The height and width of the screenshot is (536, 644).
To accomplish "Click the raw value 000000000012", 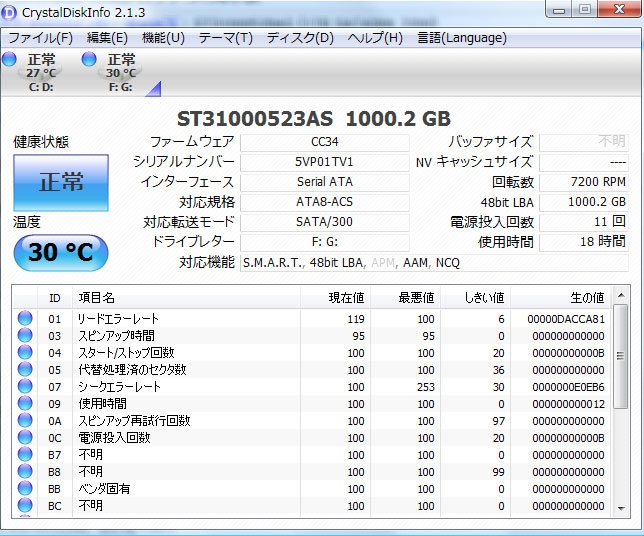I will [568, 404].
